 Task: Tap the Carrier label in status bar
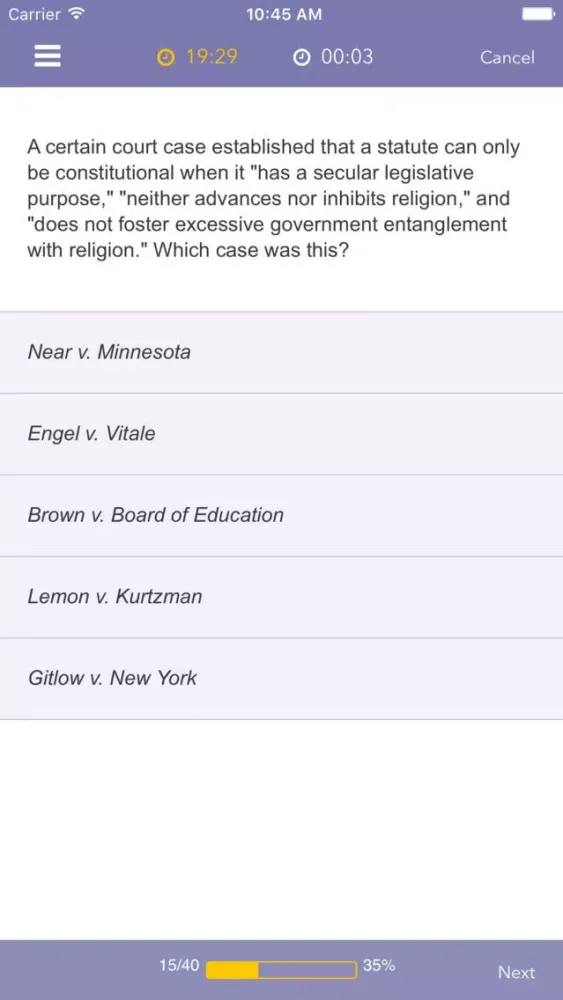(34, 14)
